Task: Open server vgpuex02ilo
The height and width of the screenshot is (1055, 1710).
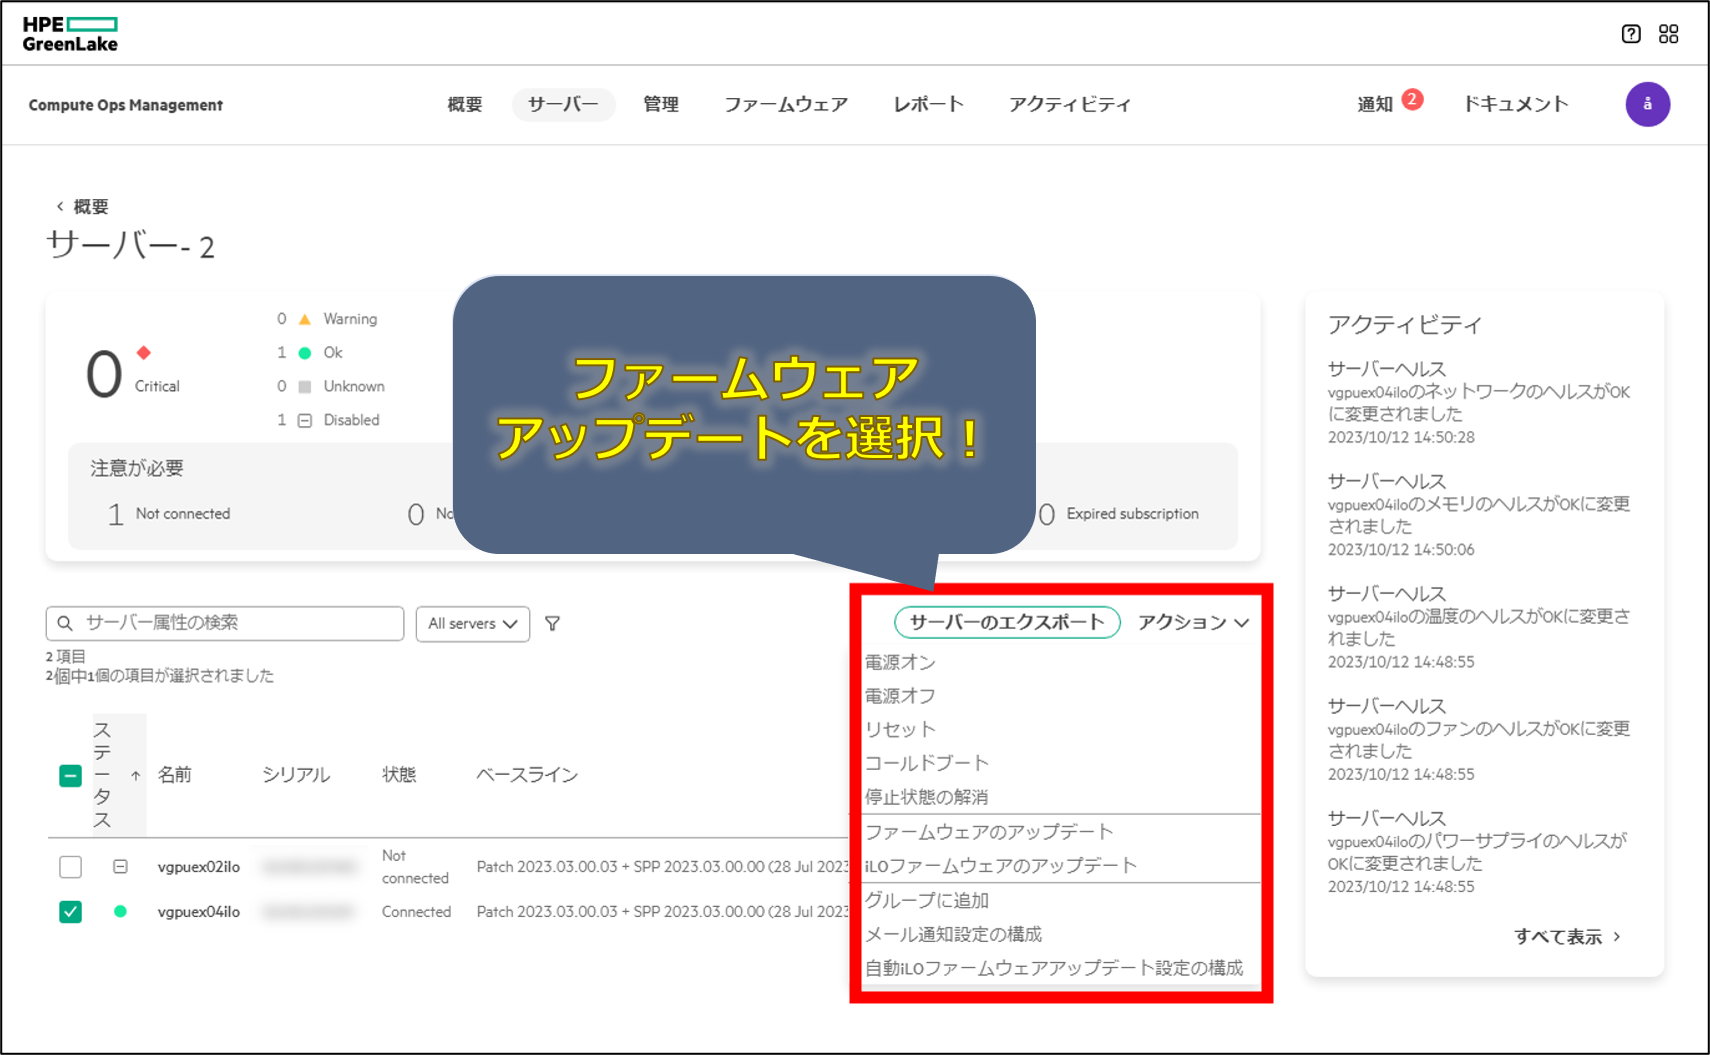Action: tap(199, 867)
